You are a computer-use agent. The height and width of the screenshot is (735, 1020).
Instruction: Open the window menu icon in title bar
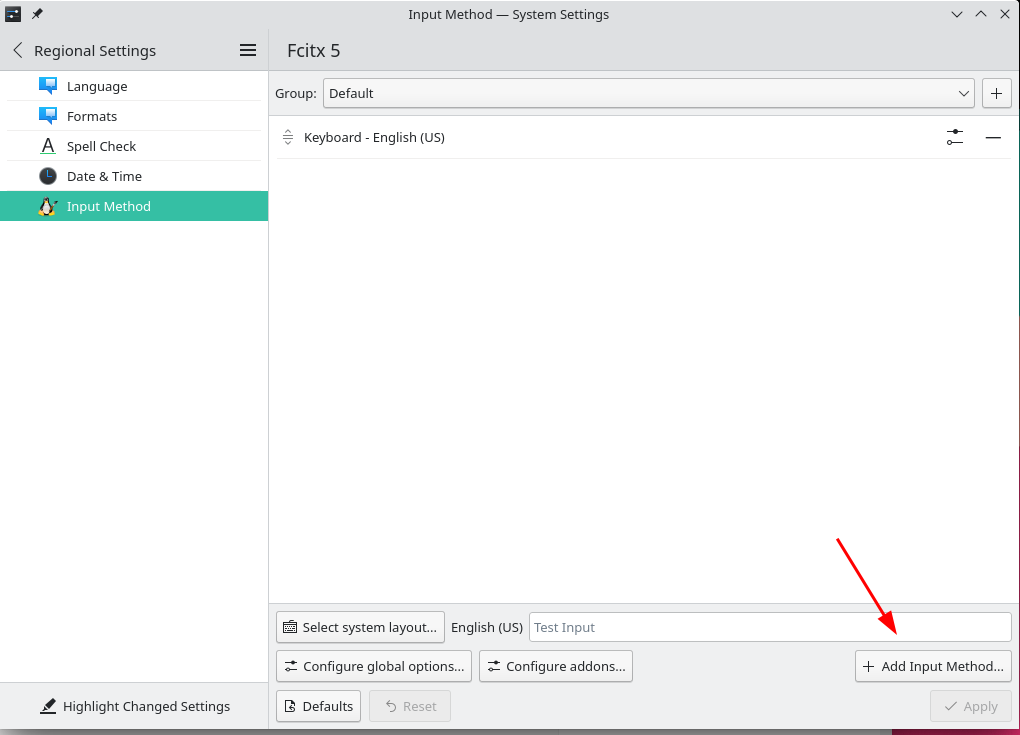tap(13, 14)
